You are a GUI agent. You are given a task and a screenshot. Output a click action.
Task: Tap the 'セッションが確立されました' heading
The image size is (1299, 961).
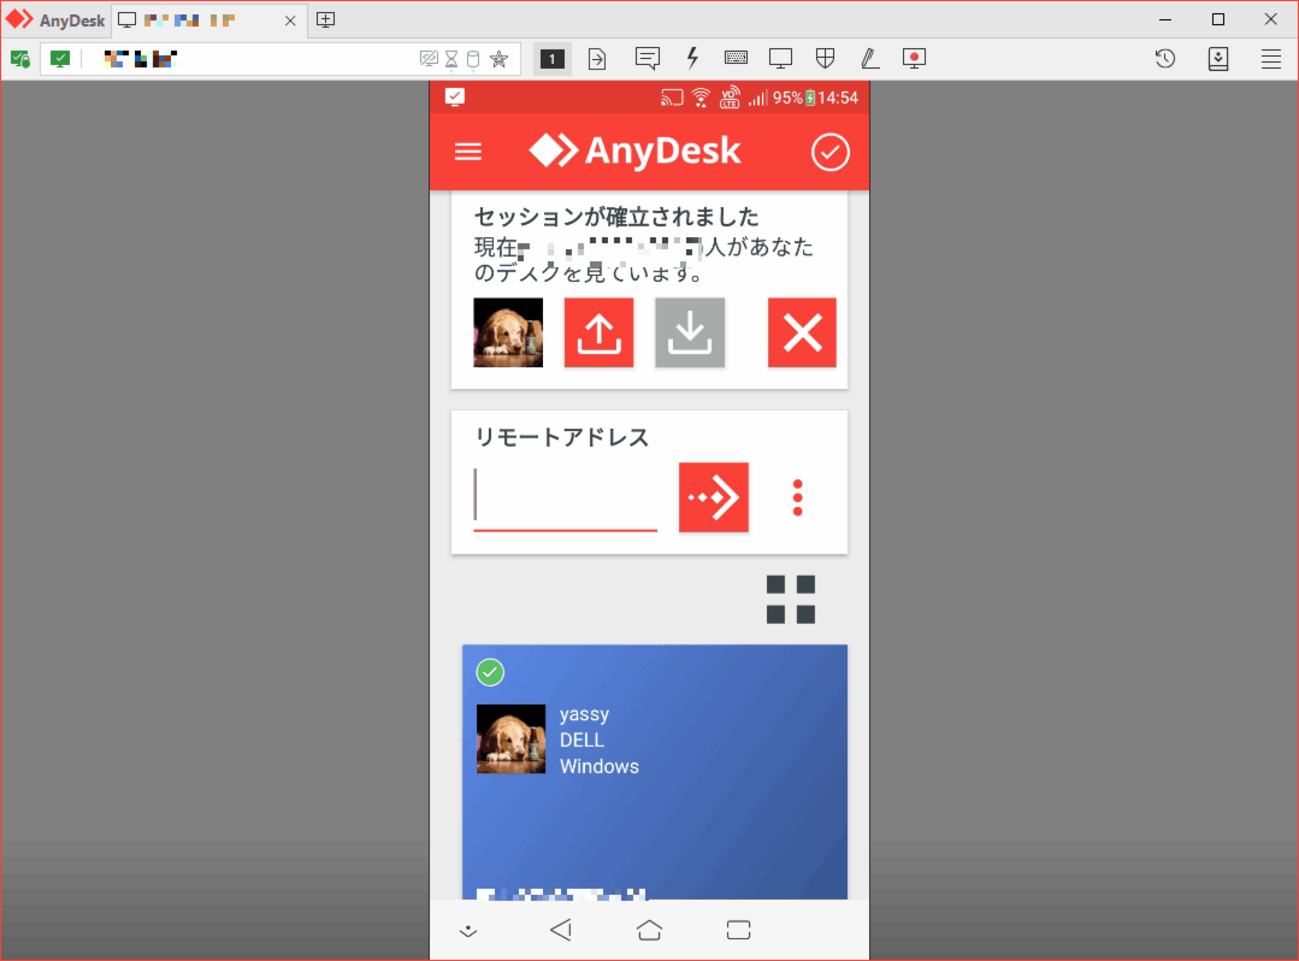617,217
